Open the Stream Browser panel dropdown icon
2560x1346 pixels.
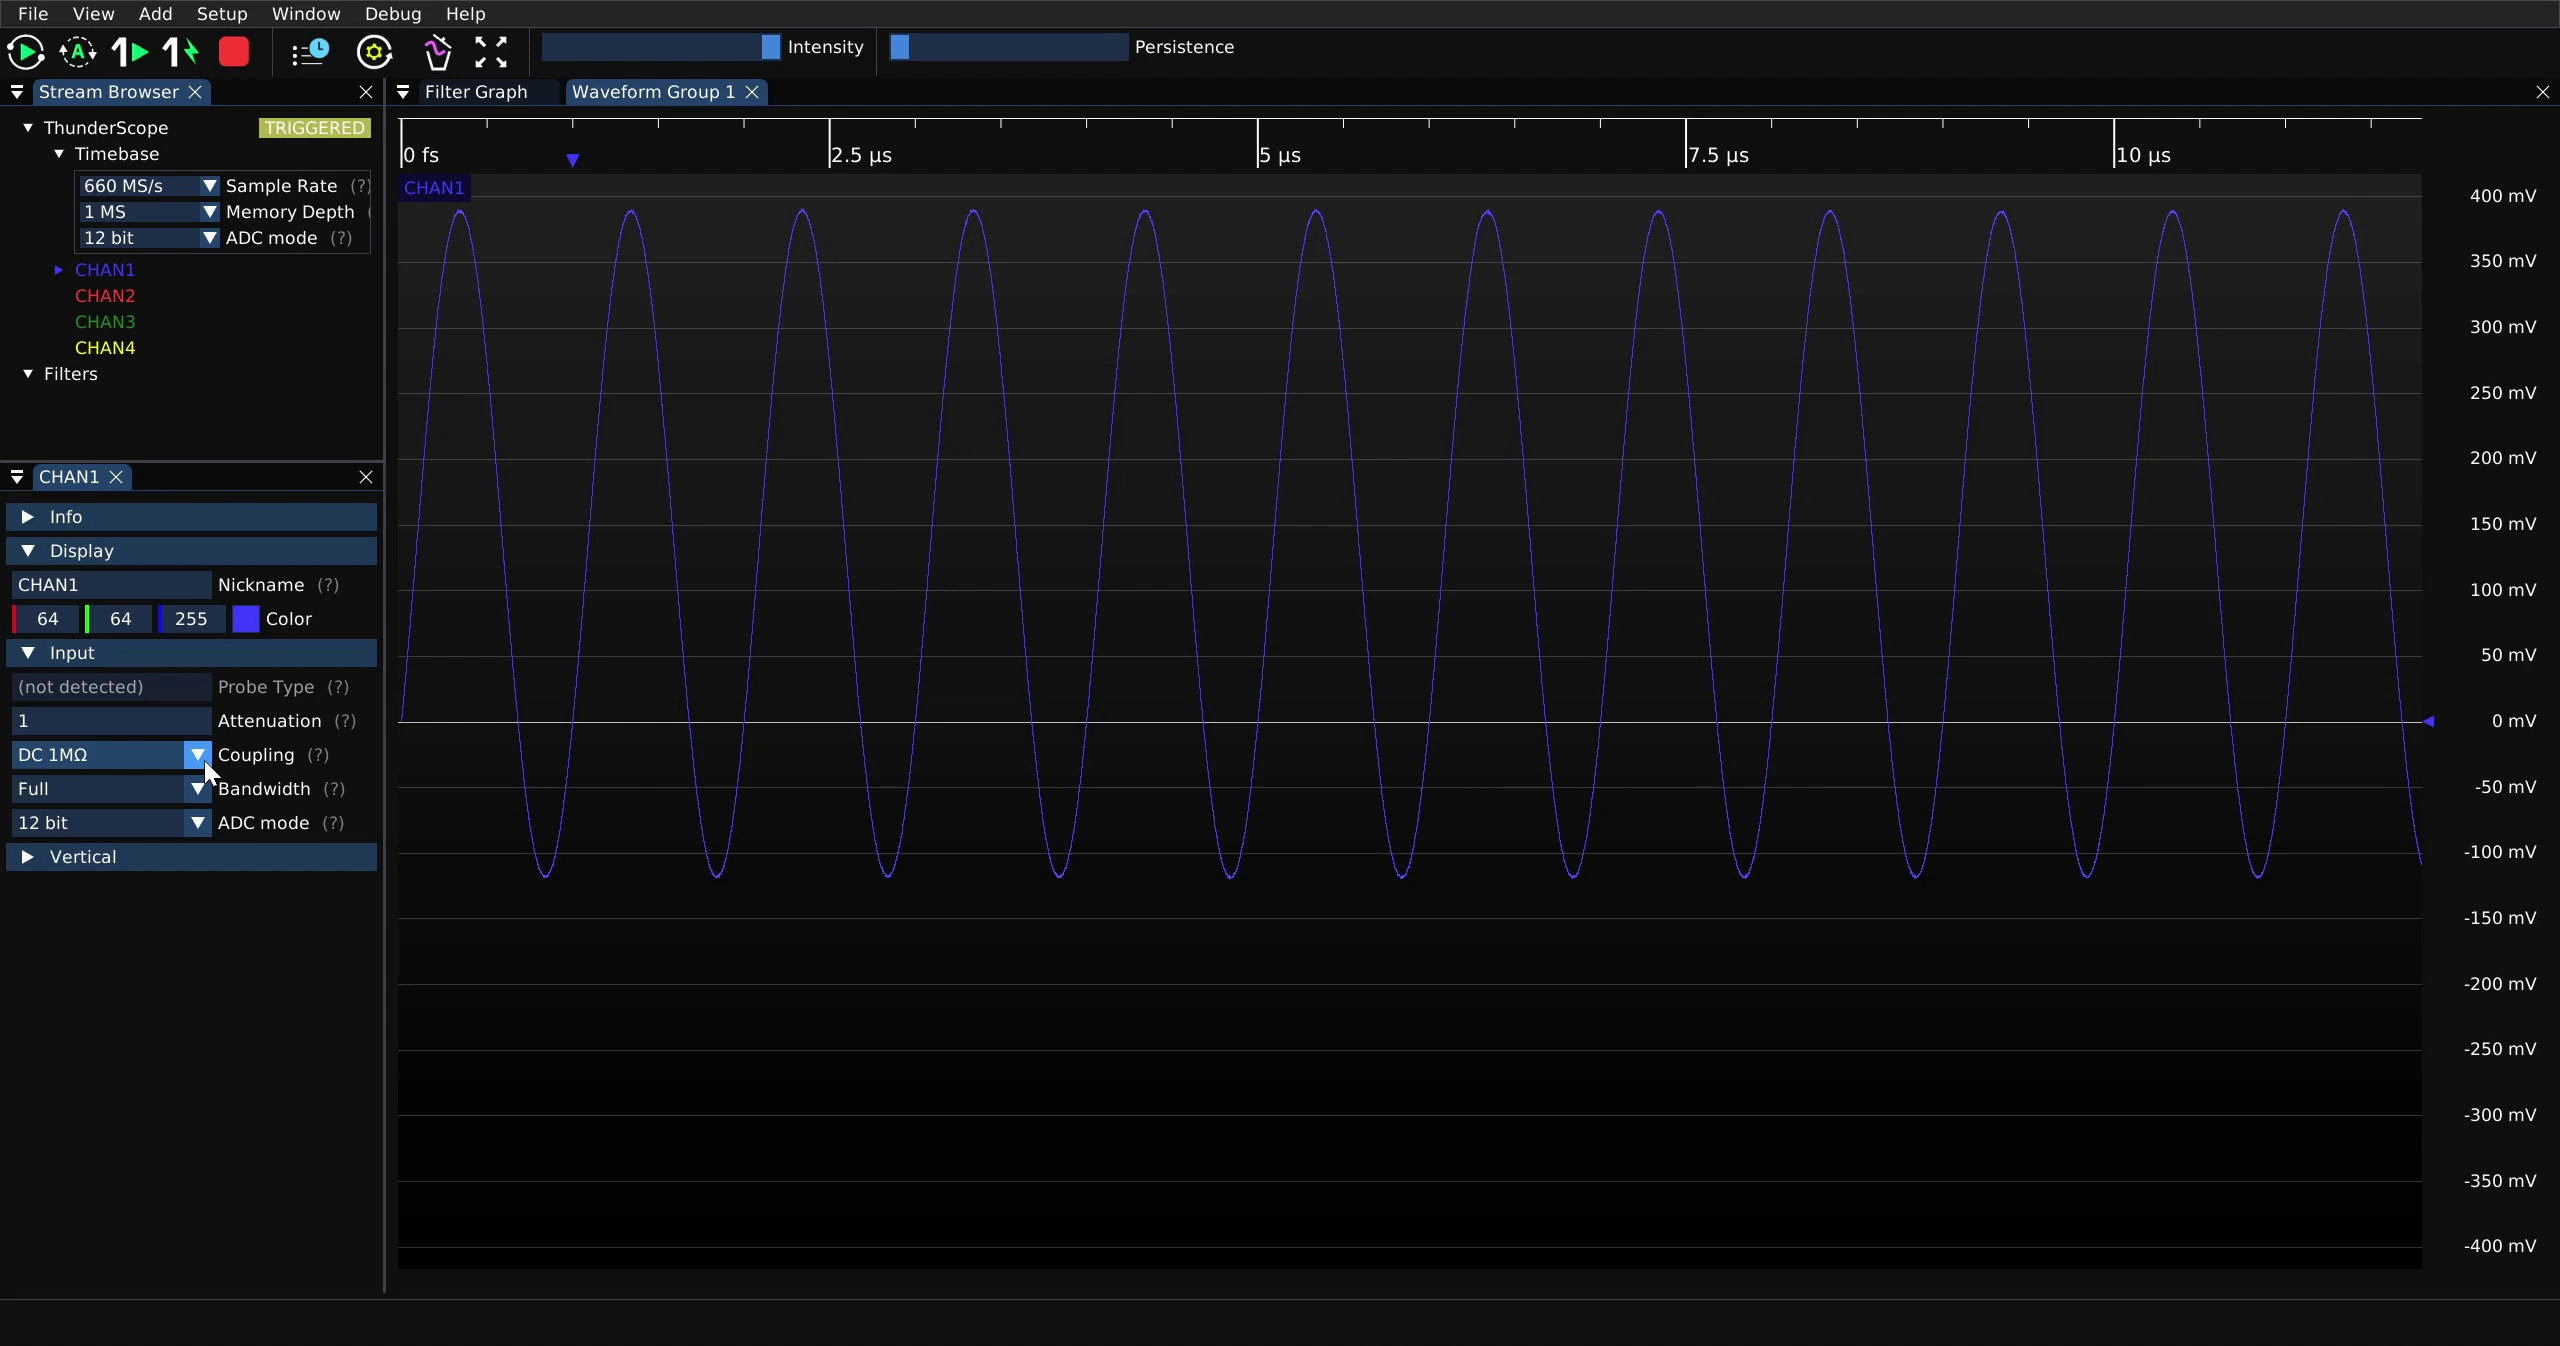pyautogui.click(x=17, y=92)
